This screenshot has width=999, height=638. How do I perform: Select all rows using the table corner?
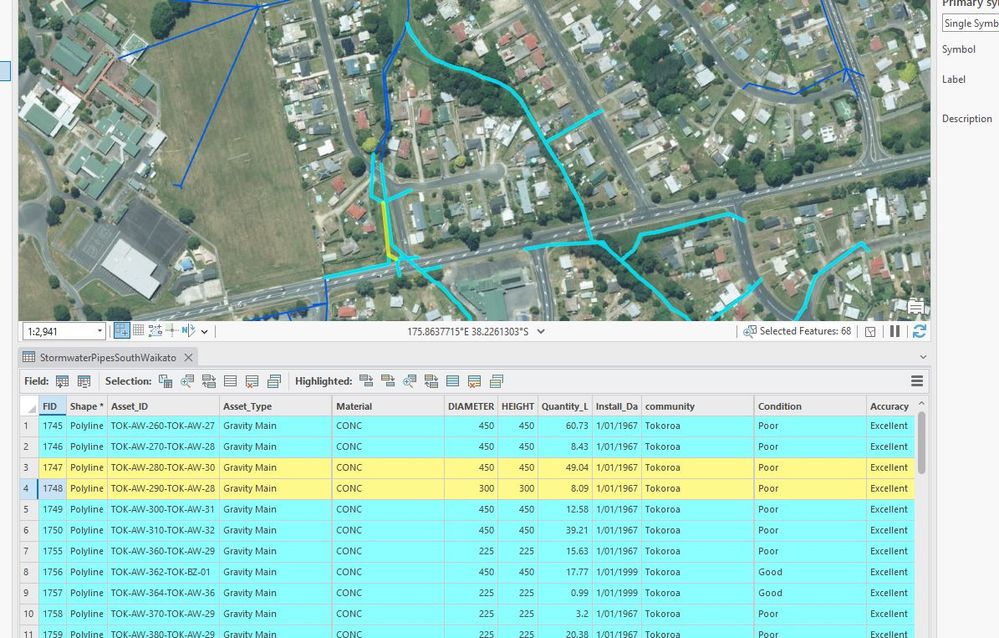point(29,407)
